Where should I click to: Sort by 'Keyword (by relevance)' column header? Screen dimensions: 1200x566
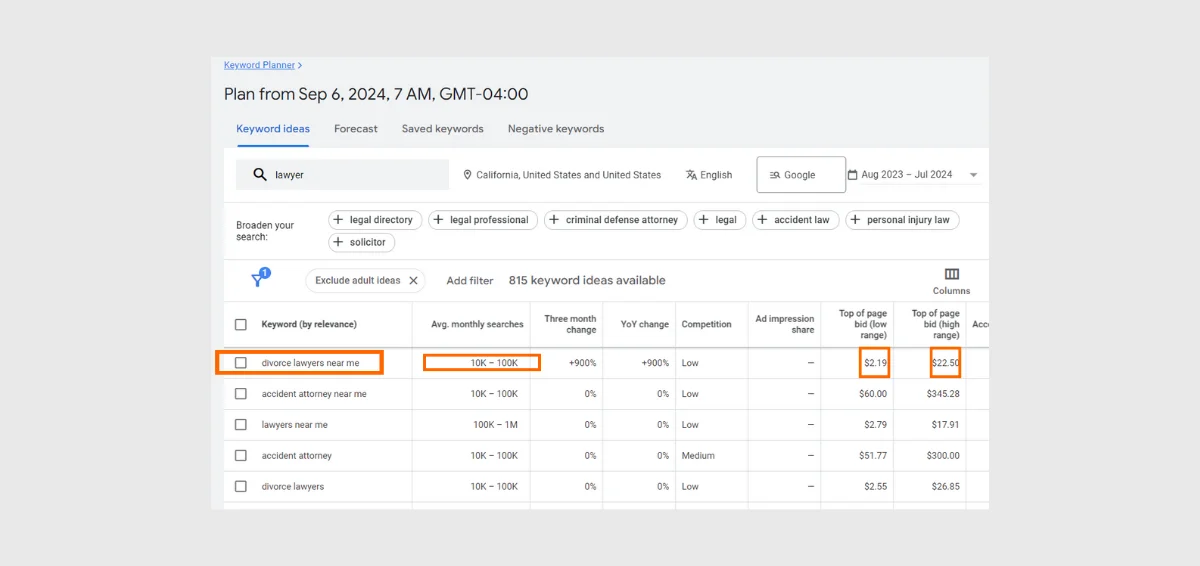pos(309,325)
